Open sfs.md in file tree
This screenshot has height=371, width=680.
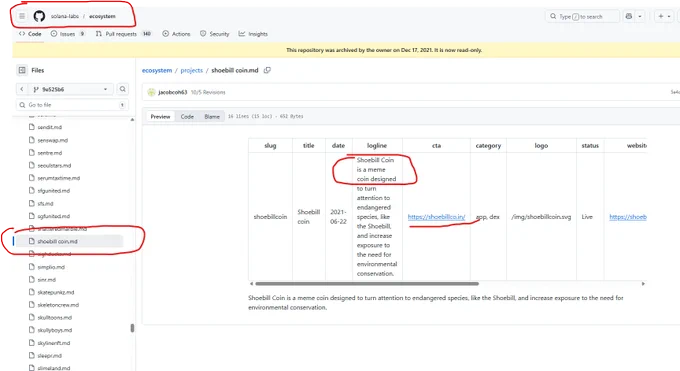(x=45, y=204)
